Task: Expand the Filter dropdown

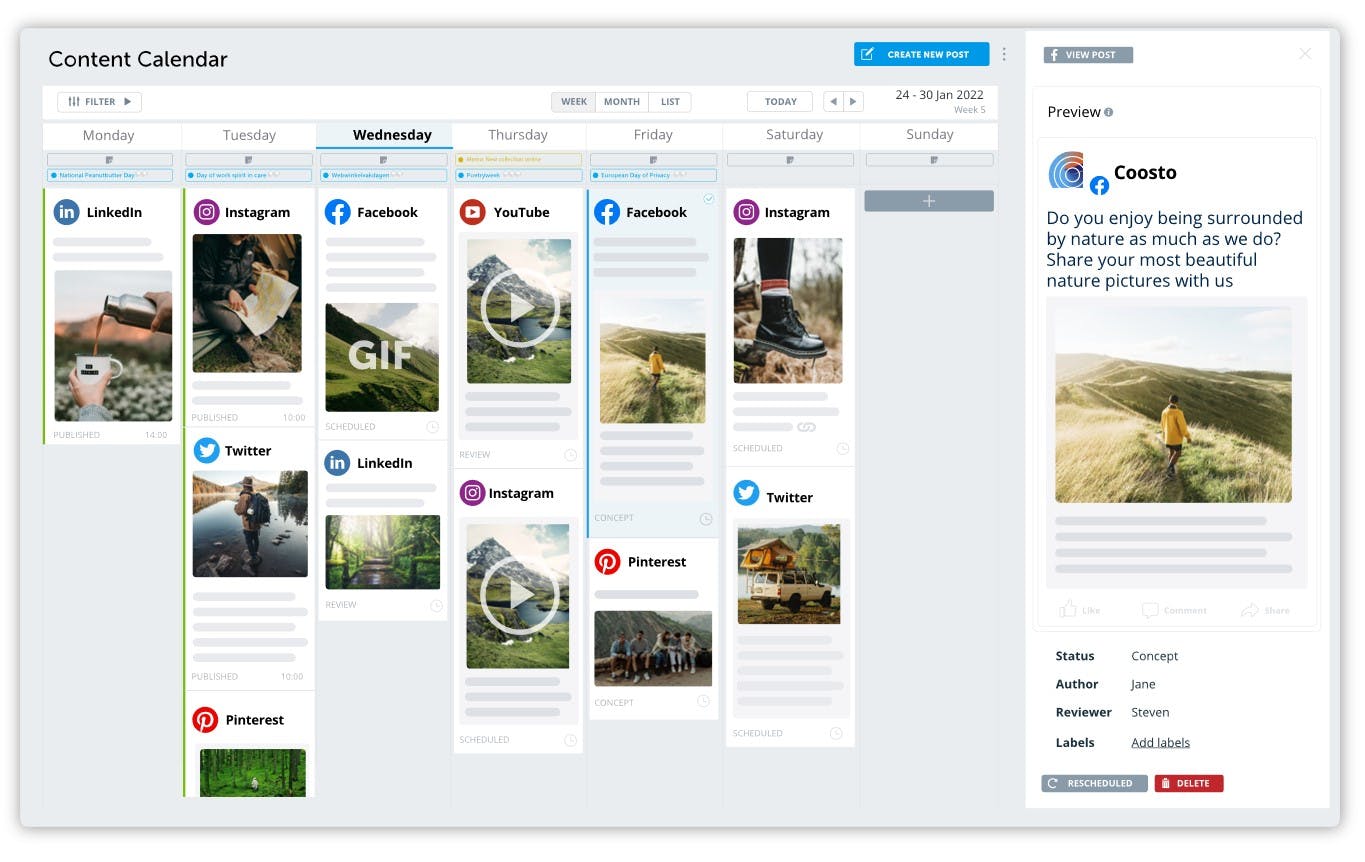Action: pos(99,102)
